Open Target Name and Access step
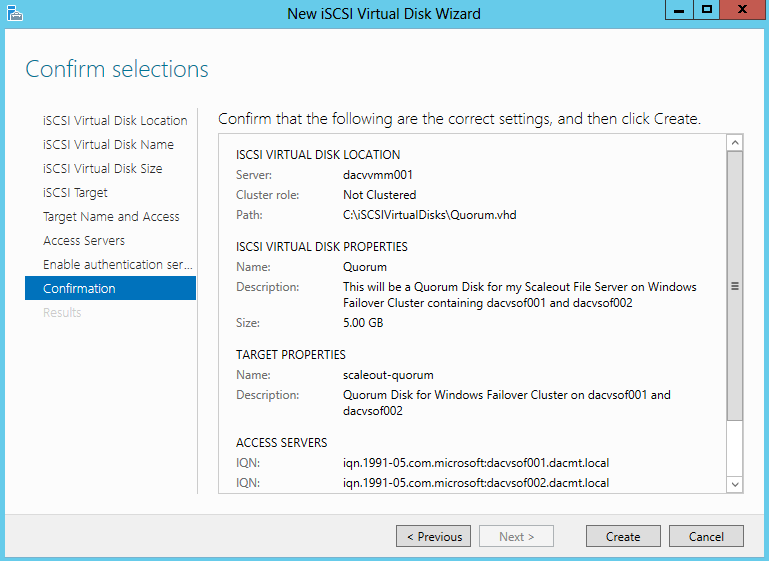The image size is (769, 561). coord(111,217)
